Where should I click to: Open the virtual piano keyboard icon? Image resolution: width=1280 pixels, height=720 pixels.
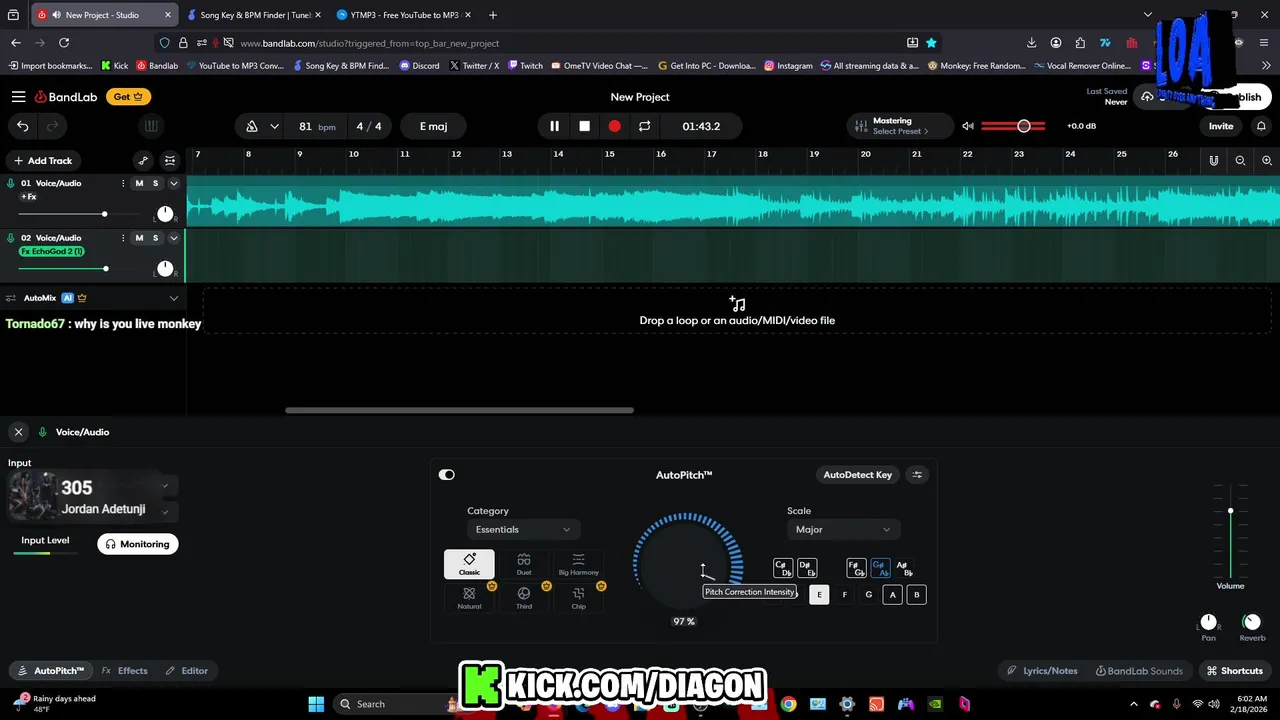[x=151, y=126]
